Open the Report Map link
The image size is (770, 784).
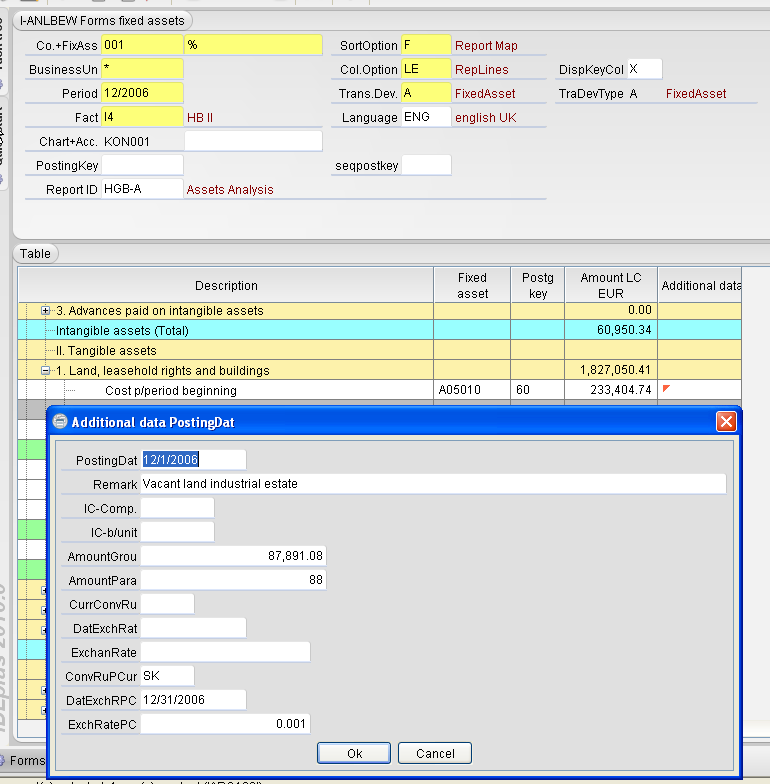(486, 46)
